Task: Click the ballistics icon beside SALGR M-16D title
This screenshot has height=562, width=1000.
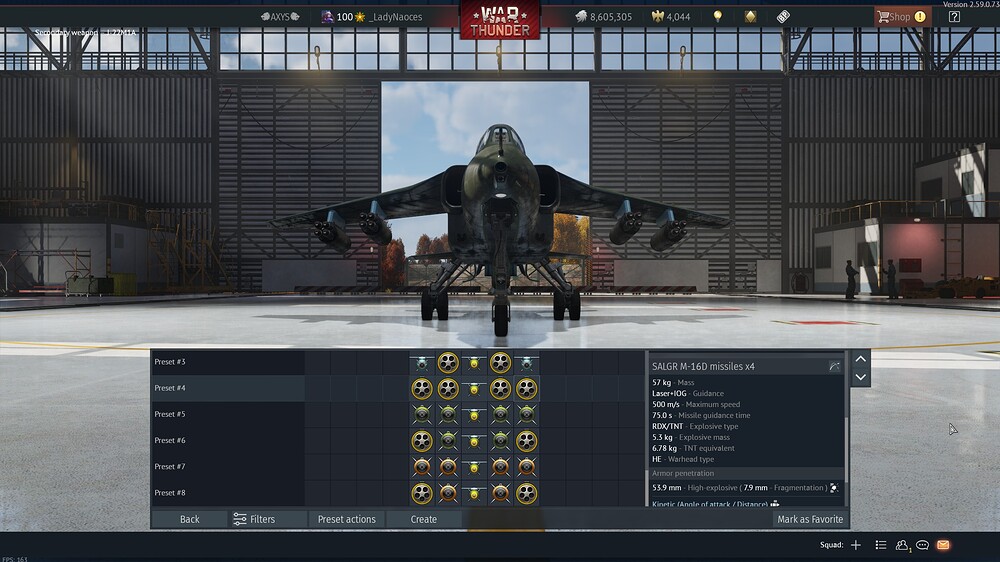Action: pos(834,366)
